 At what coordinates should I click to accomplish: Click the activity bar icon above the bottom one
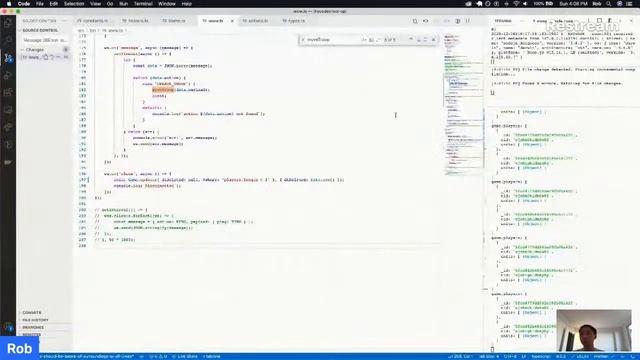(8, 145)
